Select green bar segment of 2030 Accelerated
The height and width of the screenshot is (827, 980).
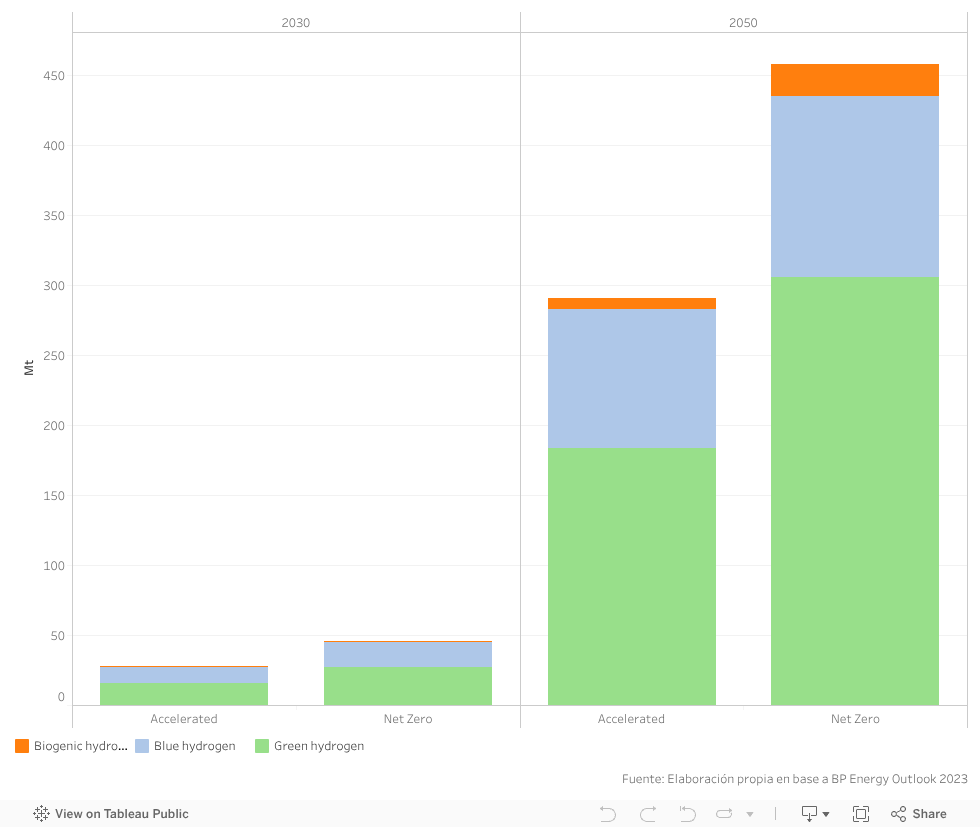click(x=184, y=694)
